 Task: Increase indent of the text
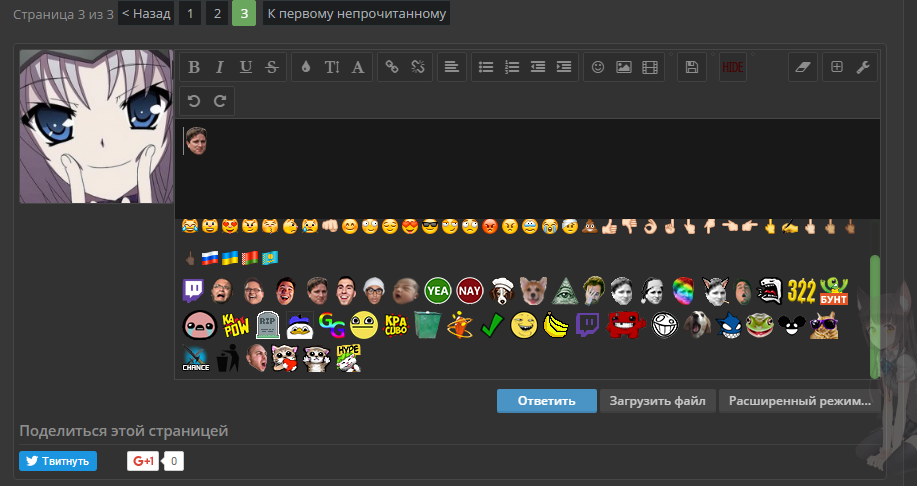(564, 67)
